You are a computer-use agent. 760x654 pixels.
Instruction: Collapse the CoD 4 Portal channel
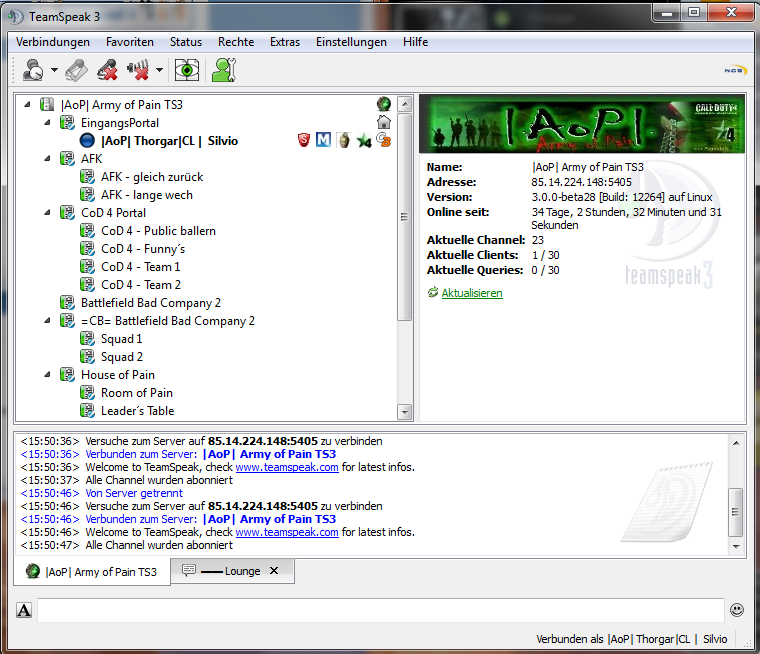tap(48, 212)
